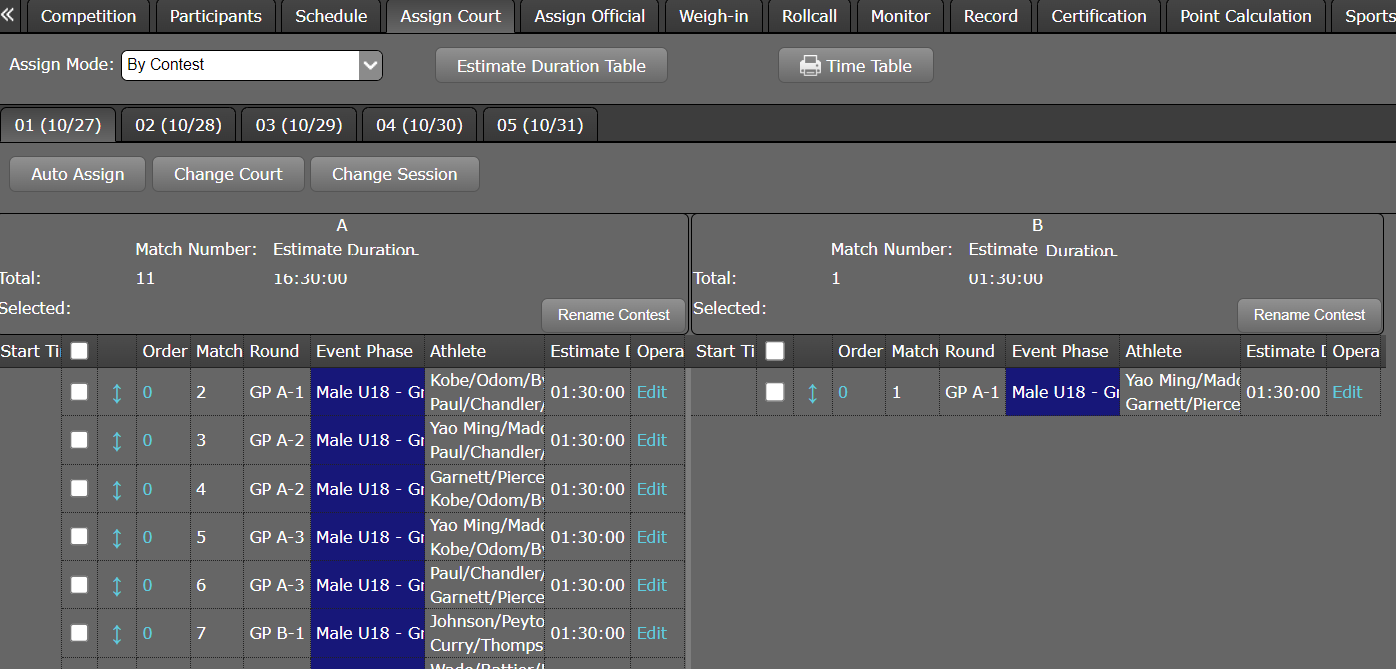Click the reorder arrow icon for match 4

[117, 490]
